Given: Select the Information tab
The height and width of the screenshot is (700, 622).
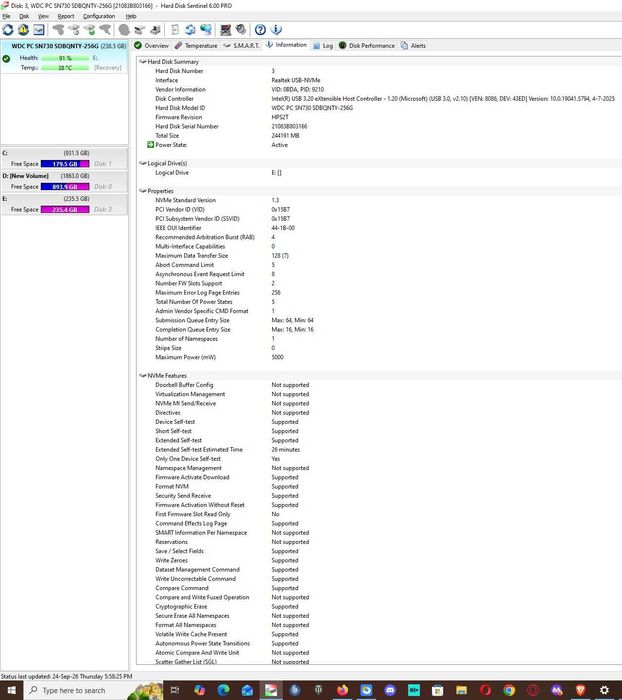Looking at the screenshot, I should tap(287, 45).
